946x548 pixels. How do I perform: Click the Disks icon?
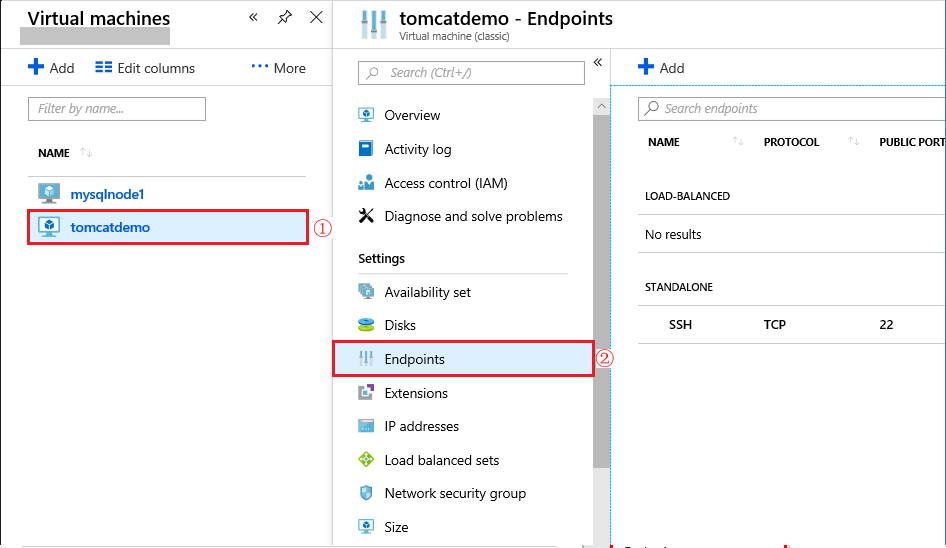[366, 325]
